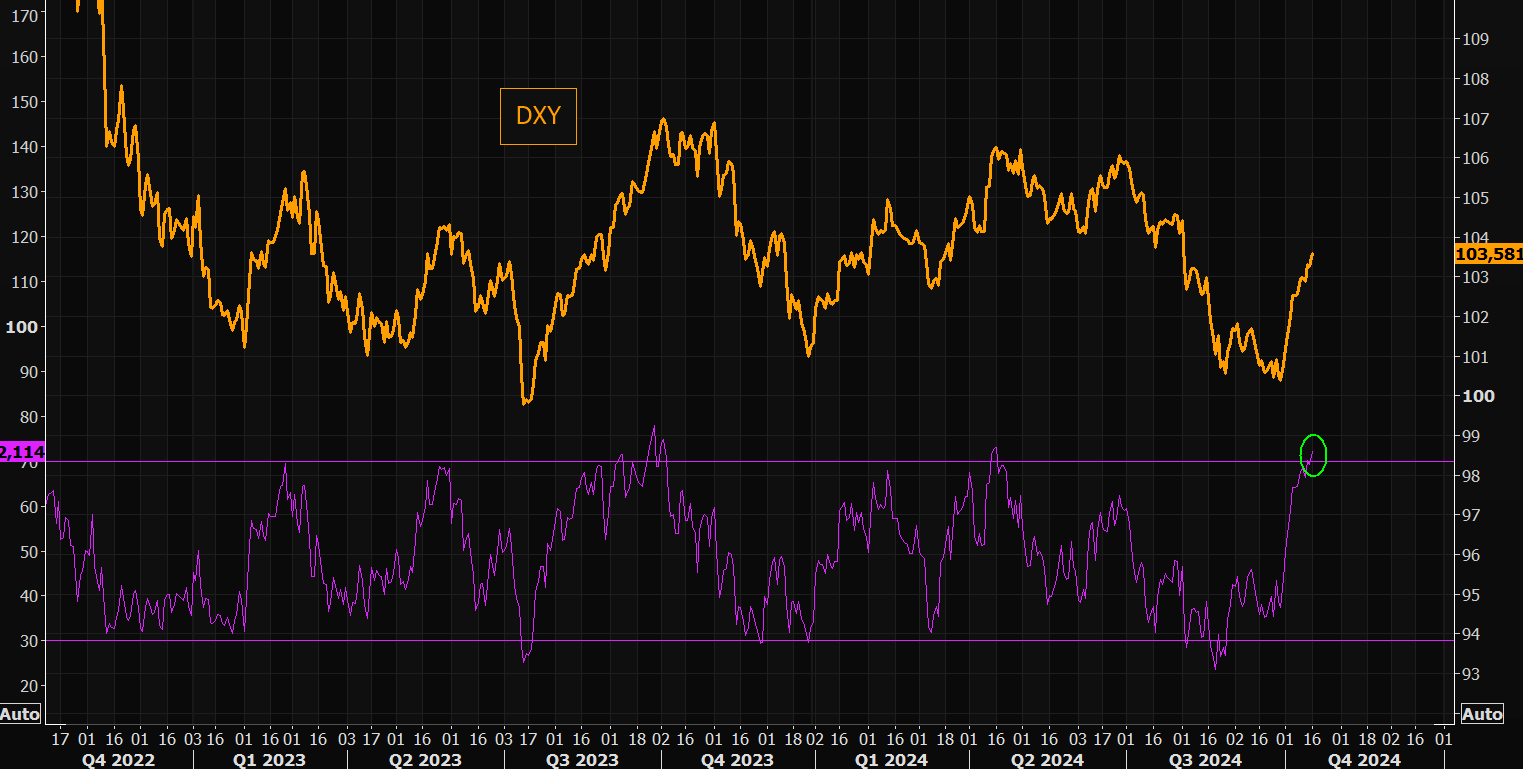Click the 40 value on the left axis

coord(30,596)
